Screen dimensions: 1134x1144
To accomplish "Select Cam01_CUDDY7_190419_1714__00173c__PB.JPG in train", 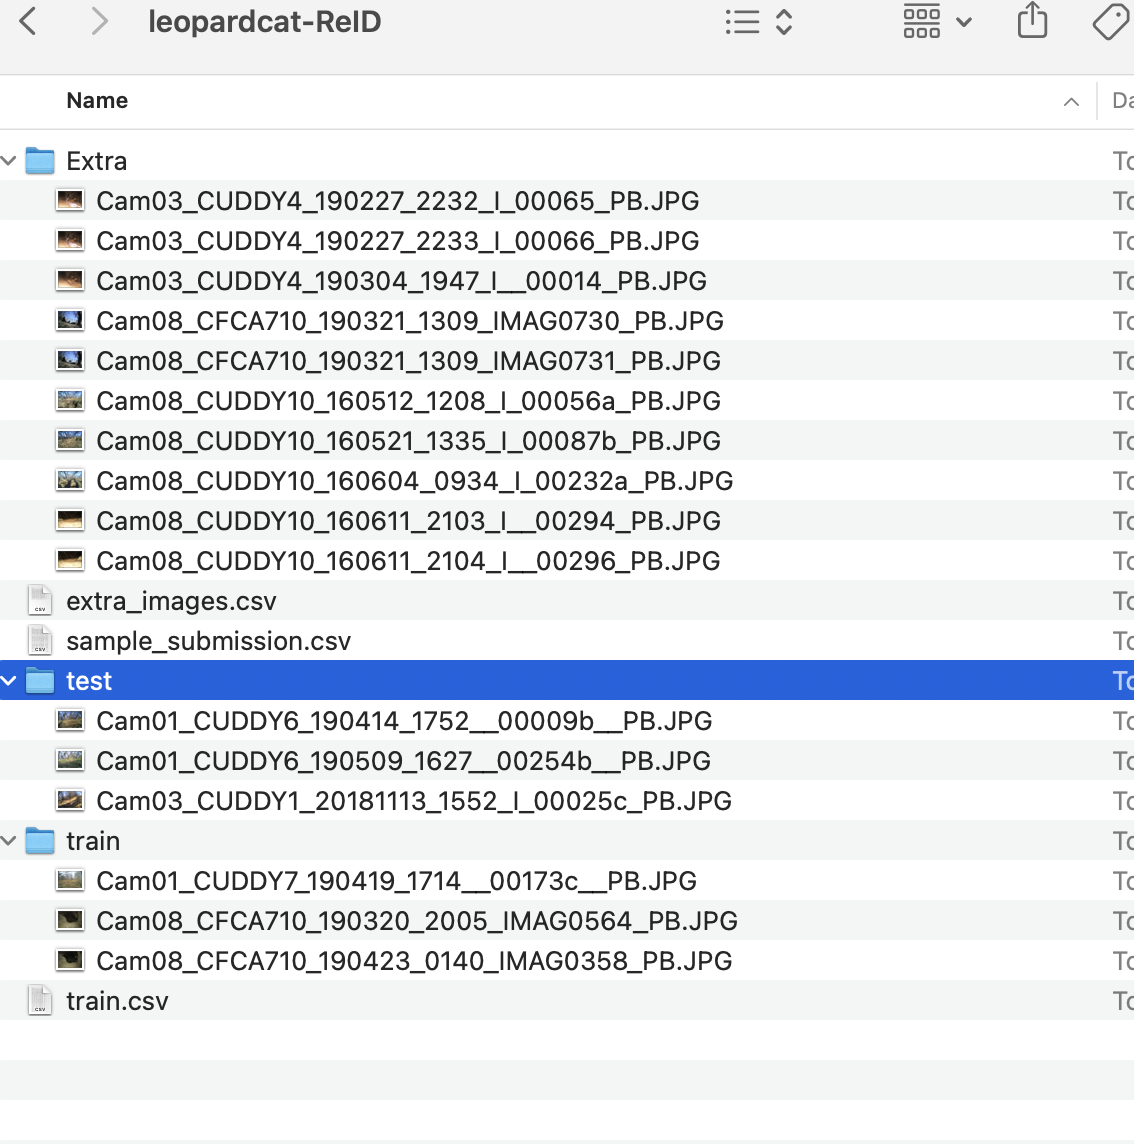I will pos(395,881).
